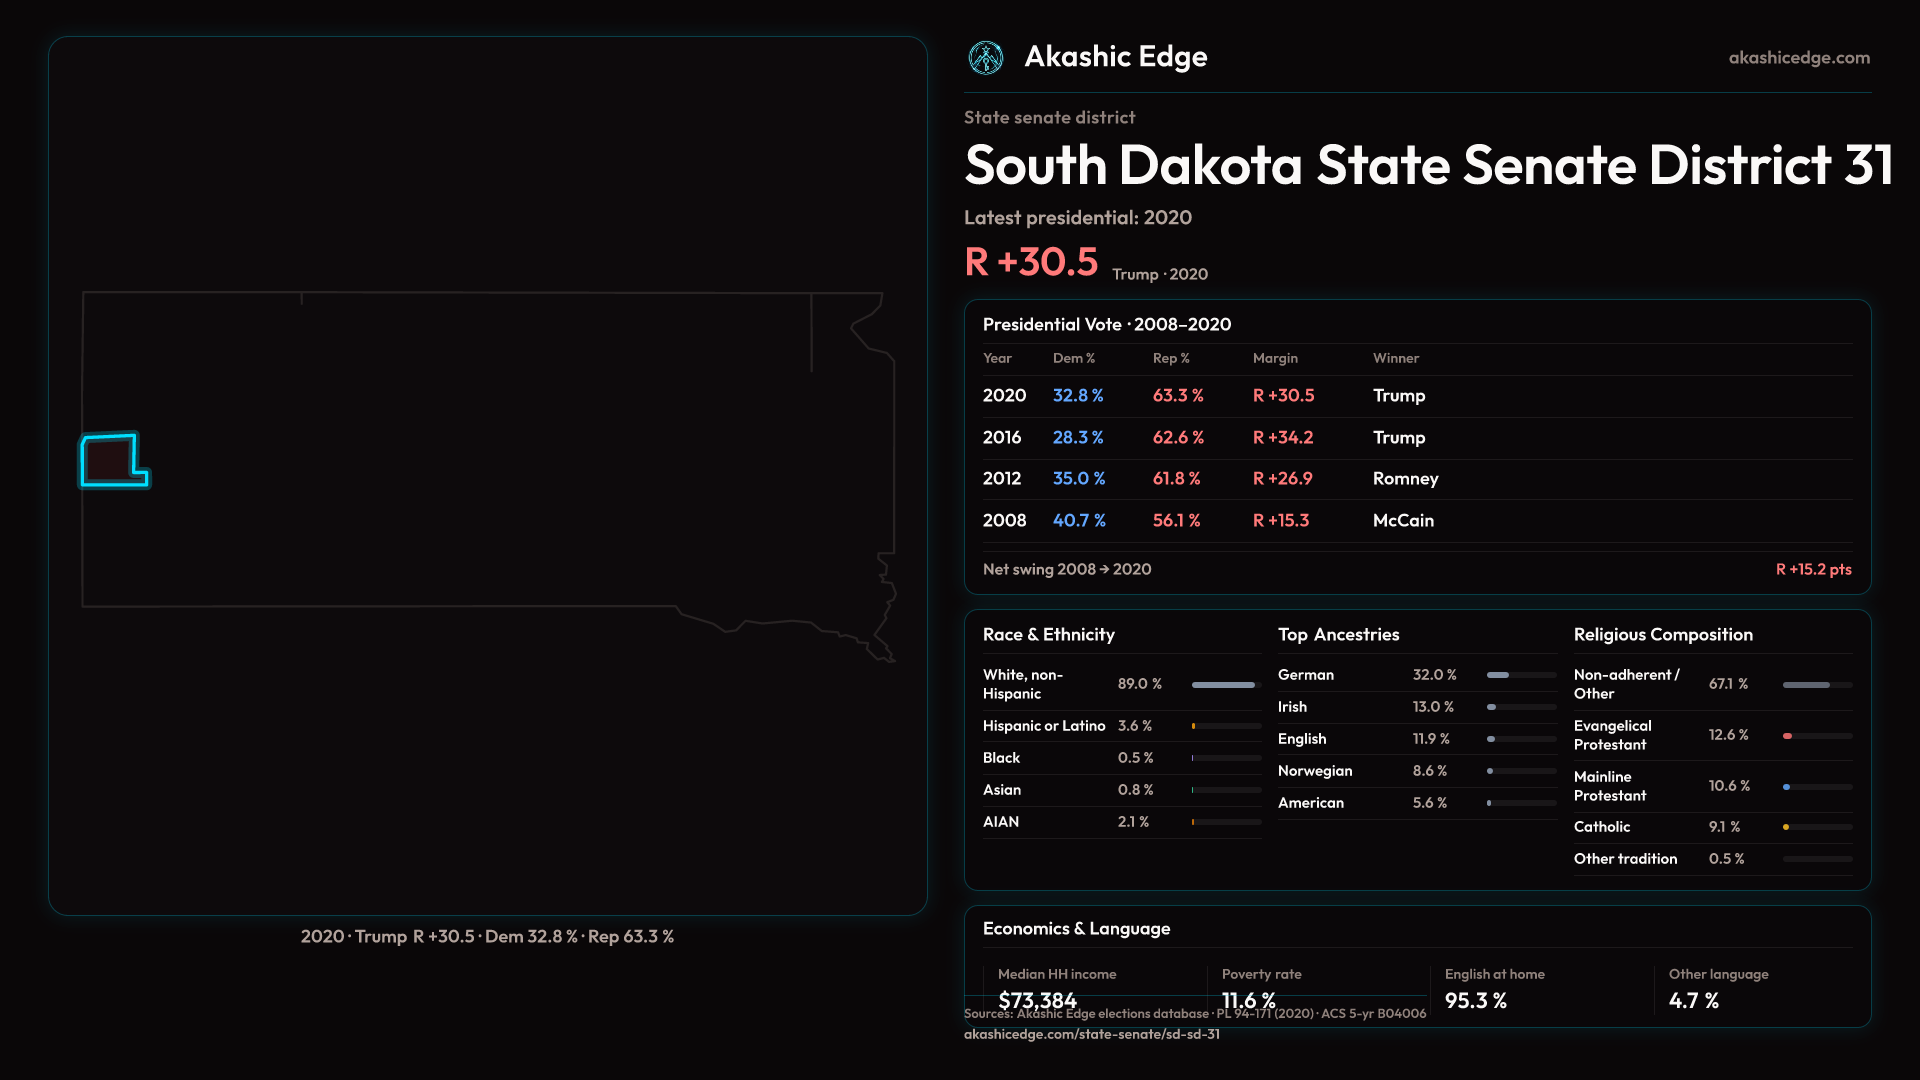Click the highlighted District 31 shape on map
Viewport: 1920px width, 1080px height.
click(110, 460)
